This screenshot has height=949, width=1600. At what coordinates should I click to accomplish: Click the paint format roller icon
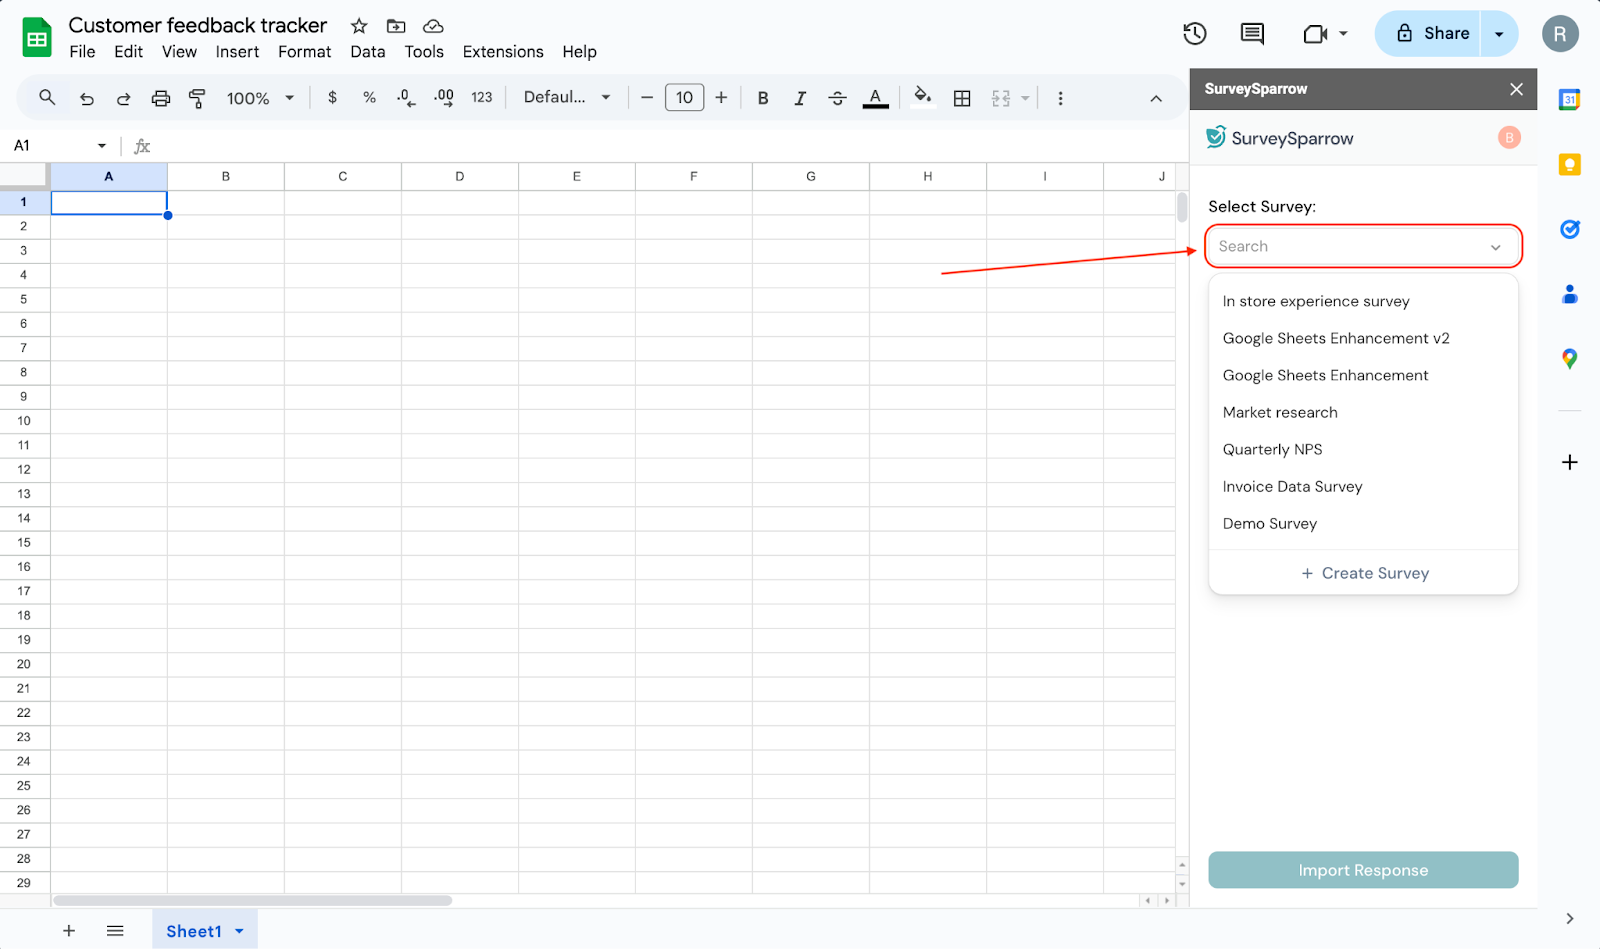click(197, 98)
